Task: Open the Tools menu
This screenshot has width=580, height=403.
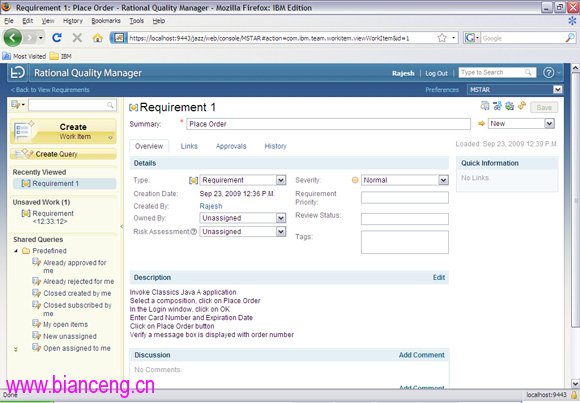Action: 136,21
